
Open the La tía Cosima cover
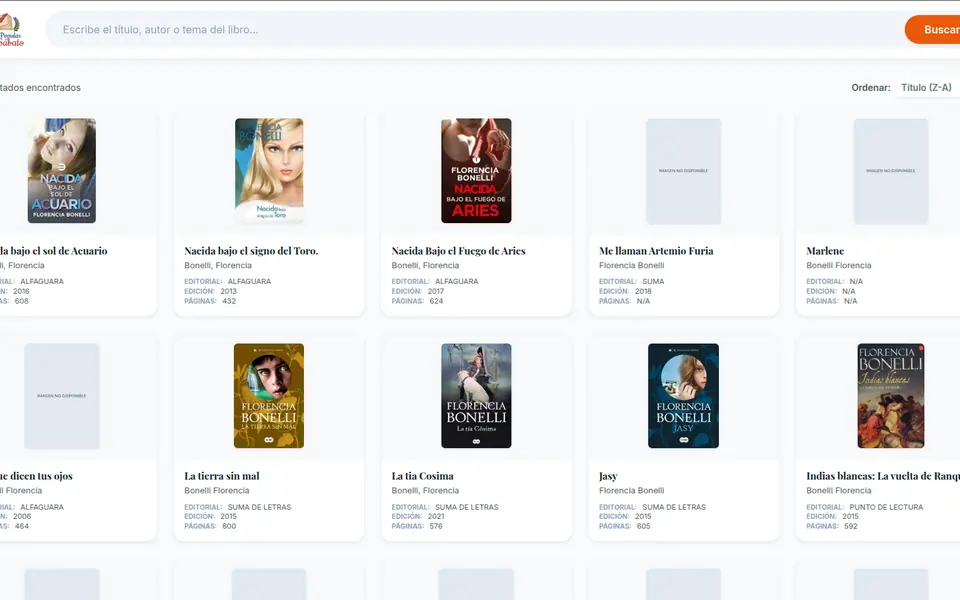476,396
